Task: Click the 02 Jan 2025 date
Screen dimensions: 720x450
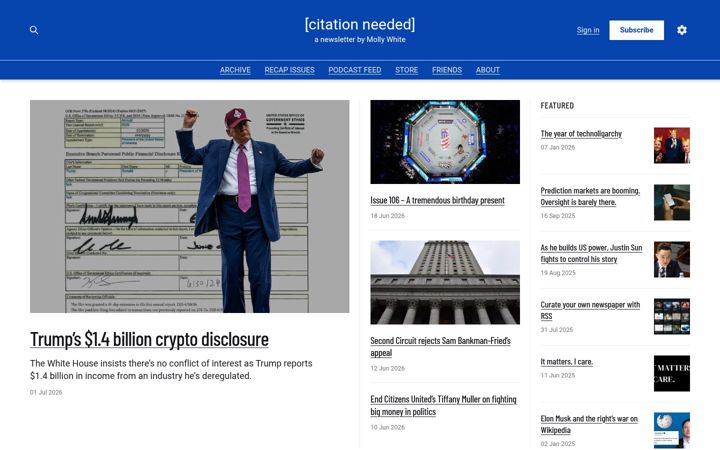Action: coord(557,444)
